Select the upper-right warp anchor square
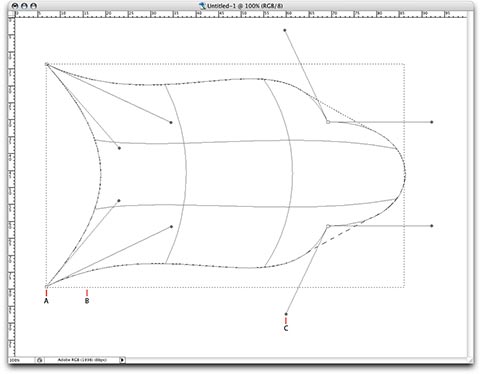The width and height of the screenshot is (480, 374). (x=328, y=122)
